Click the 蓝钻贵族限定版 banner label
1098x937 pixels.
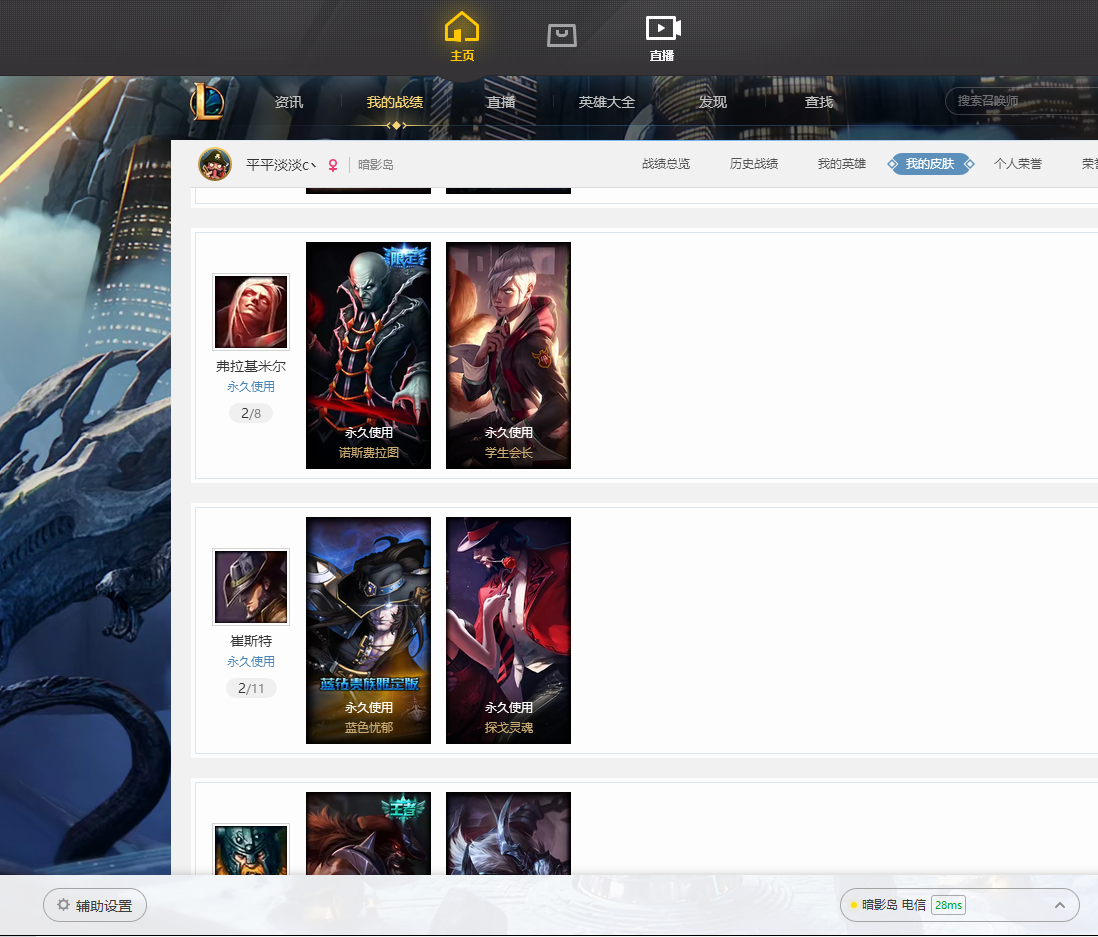(369, 683)
